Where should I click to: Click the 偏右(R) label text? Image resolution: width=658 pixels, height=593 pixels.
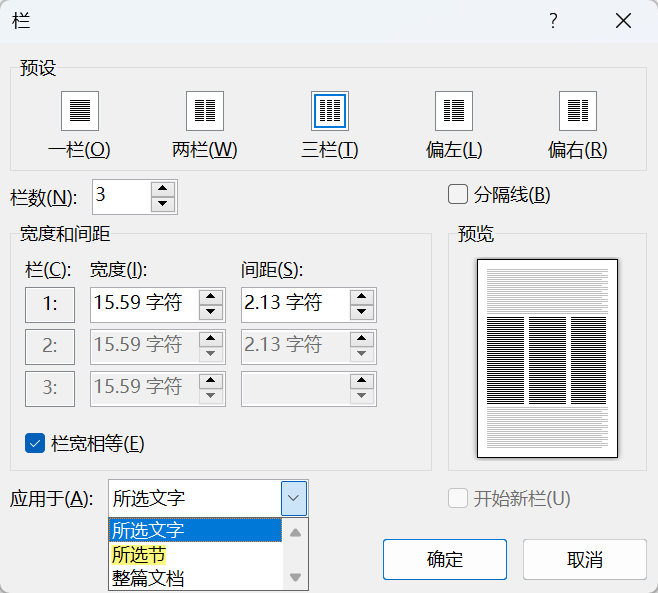(x=578, y=149)
